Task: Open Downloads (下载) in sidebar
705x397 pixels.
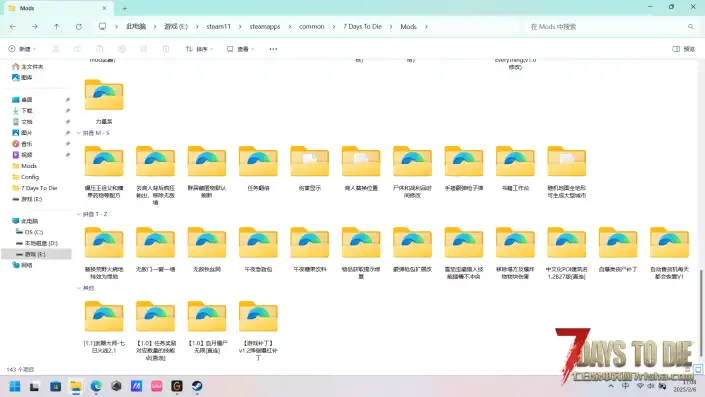Action: point(22,111)
